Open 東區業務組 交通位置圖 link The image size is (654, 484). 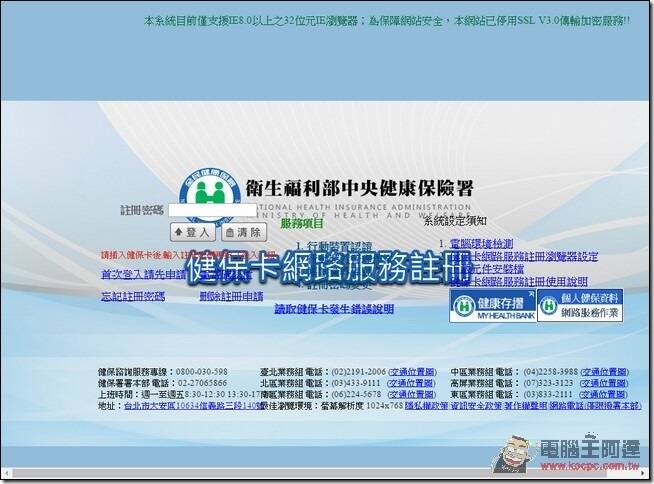point(604,394)
